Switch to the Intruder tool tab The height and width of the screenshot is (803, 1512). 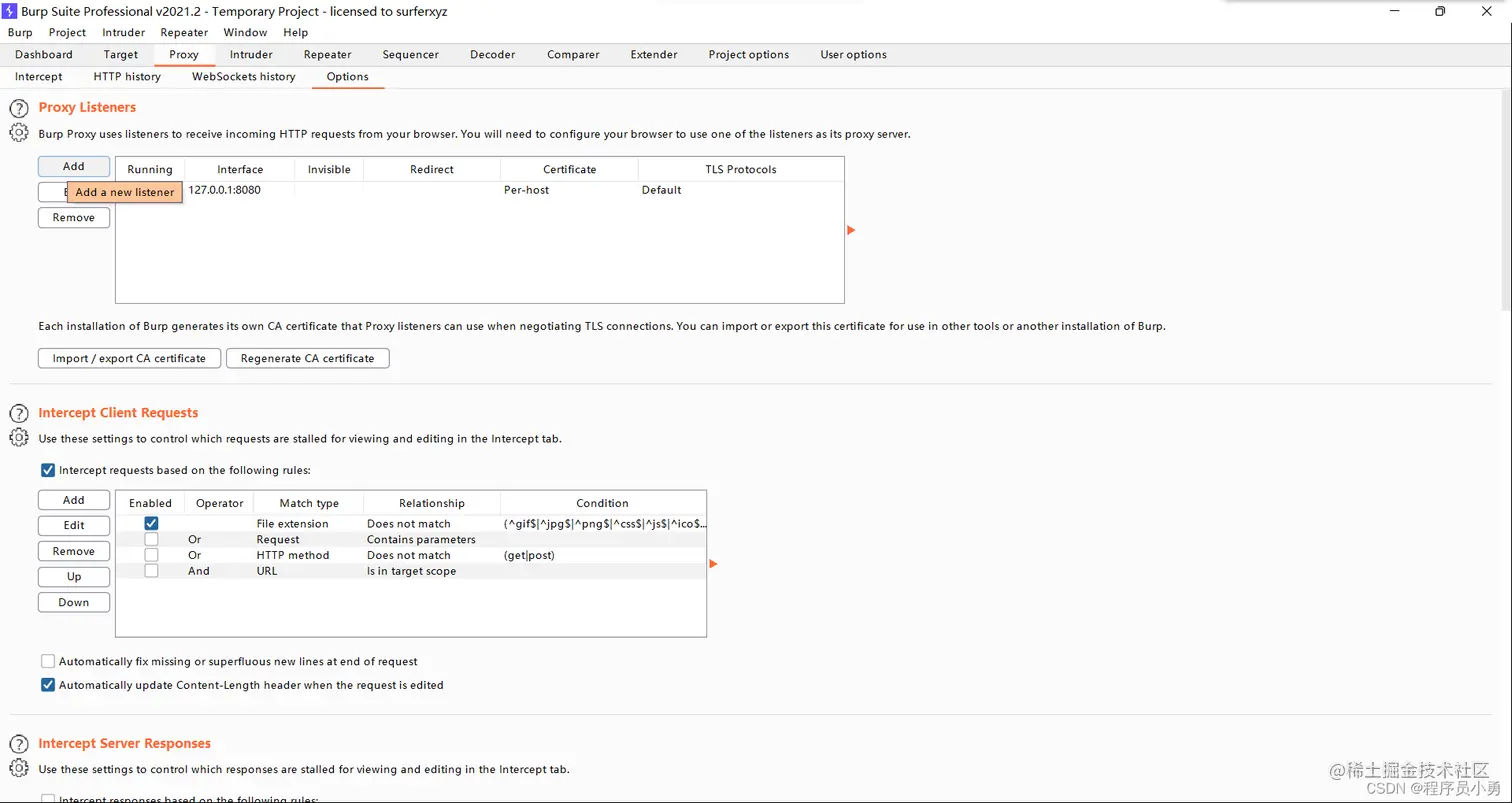[251, 54]
